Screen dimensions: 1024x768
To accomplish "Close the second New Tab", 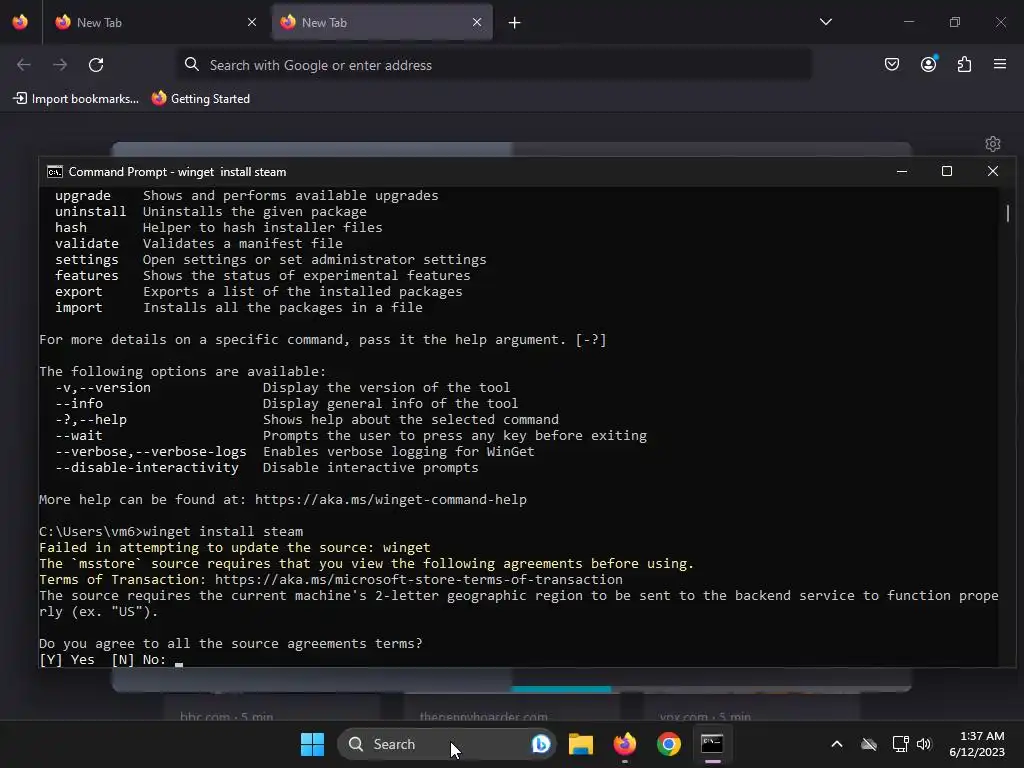I will (x=477, y=22).
